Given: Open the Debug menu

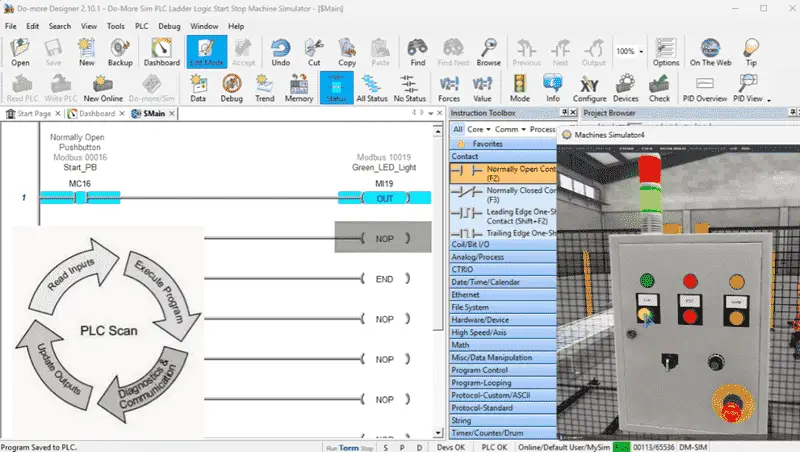Looking at the screenshot, I should pos(169,26).
